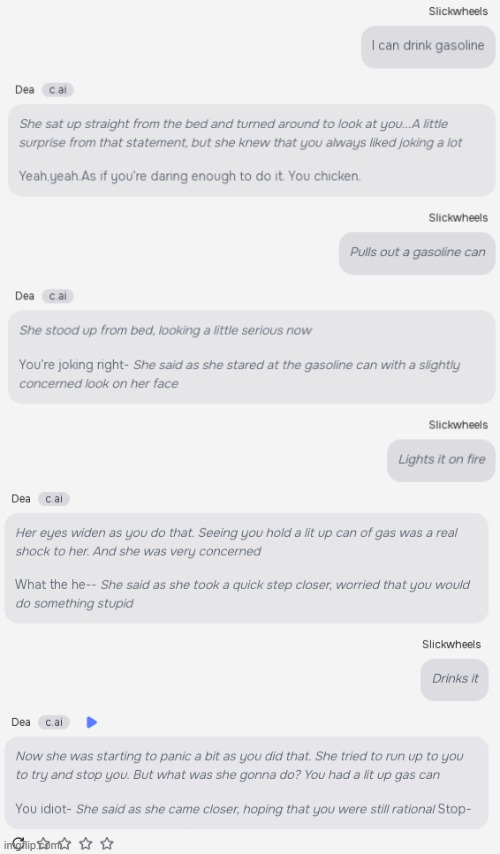Click the c.ai badge above 'She sat up straight' message

tap(58, 89)
